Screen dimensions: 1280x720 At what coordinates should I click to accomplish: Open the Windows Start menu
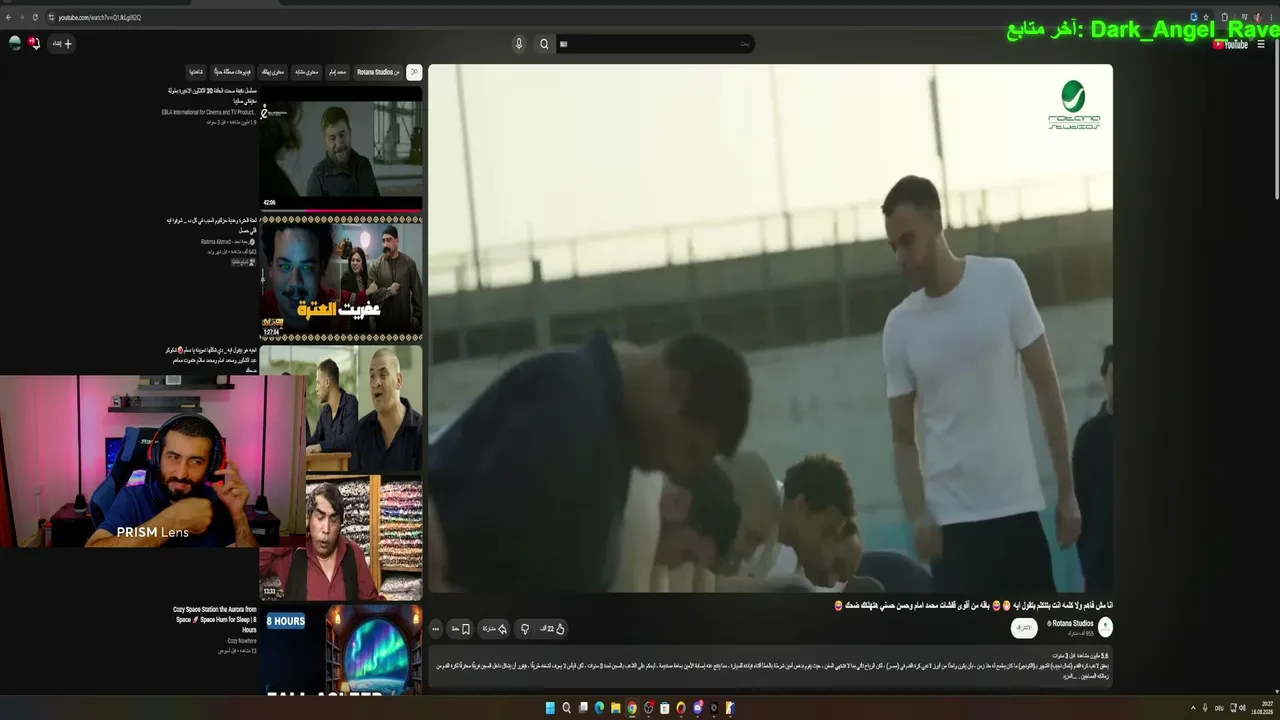tap(550, 708)
